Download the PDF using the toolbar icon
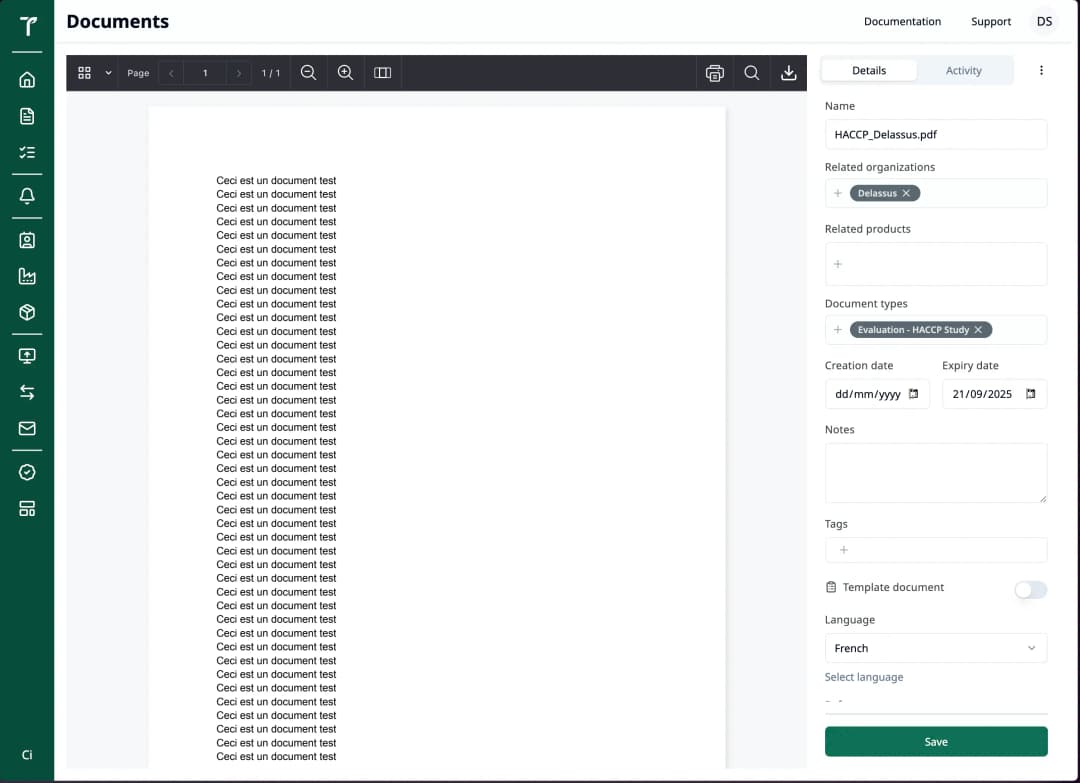The image size is (1080, 783). point(789,72)
